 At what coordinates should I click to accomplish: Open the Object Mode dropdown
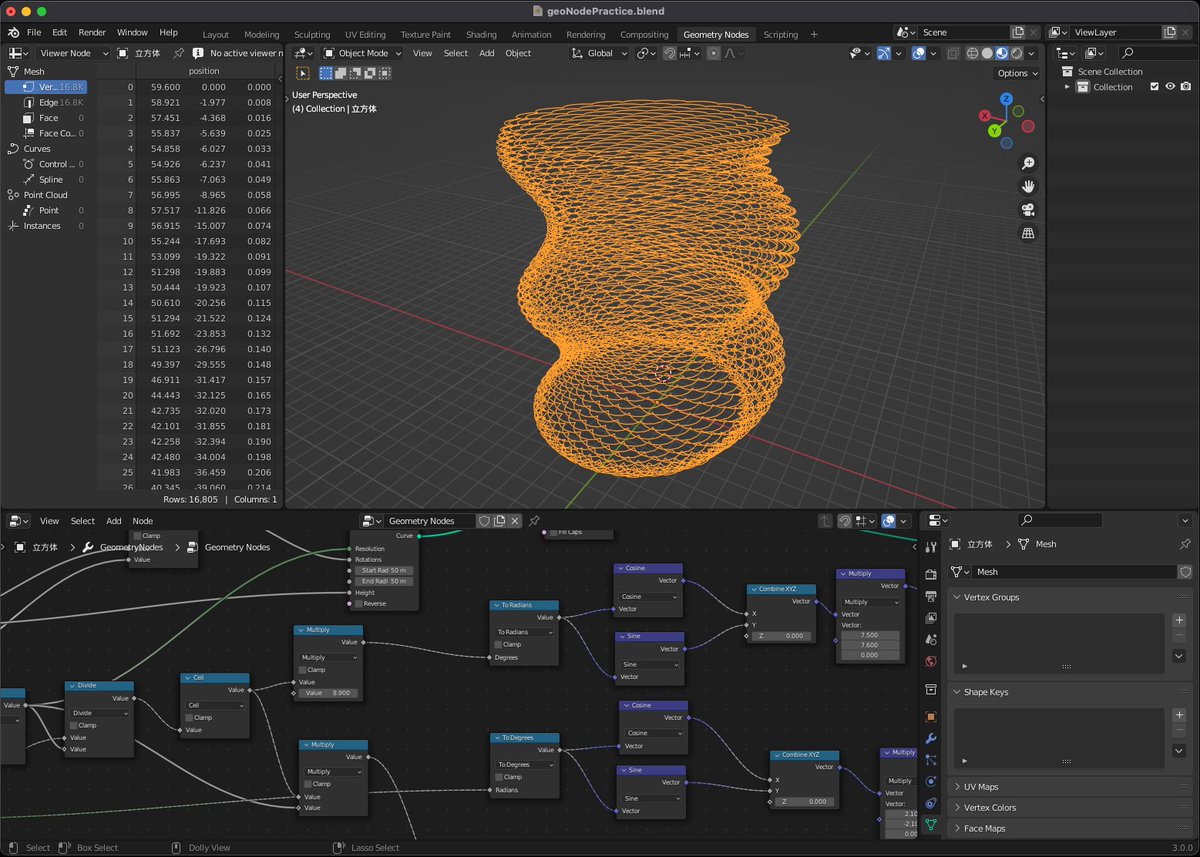click(x=361, y=53)
